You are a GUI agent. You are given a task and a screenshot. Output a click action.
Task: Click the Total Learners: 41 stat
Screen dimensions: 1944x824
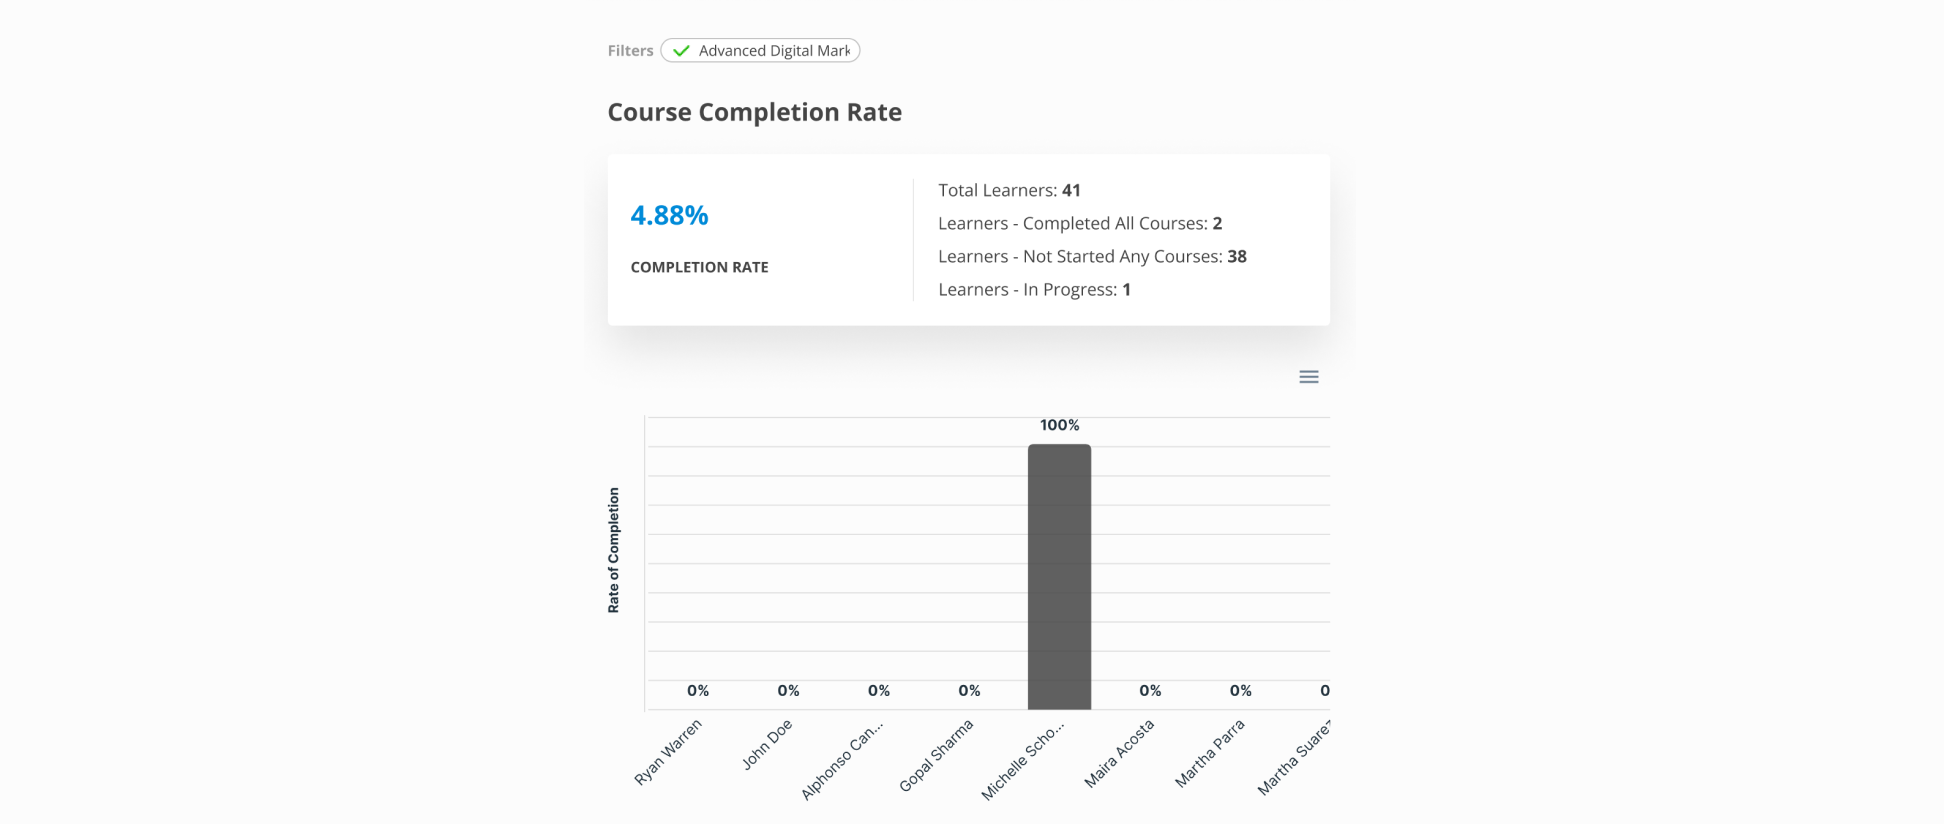1009,190
